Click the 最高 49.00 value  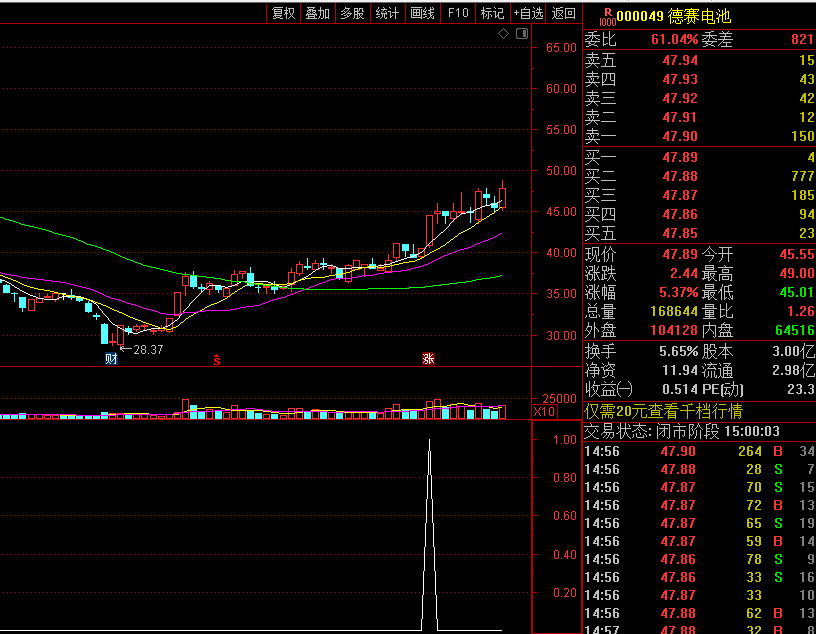(x=797, y=273)
